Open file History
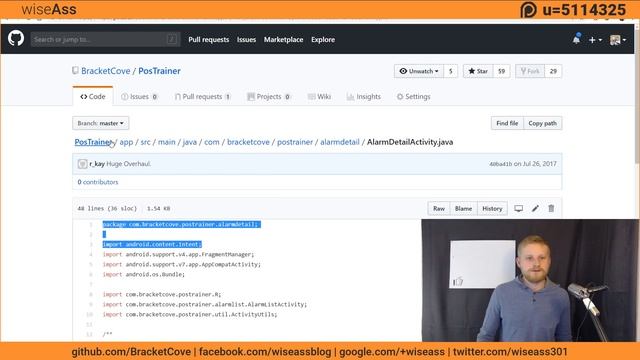This screenshot has width=640, height=360. tap(492, 209)
